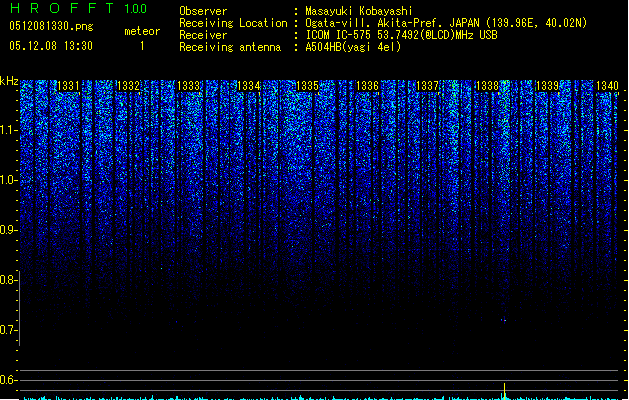
Task: Click the antenna value A504HB(yagi 4el)
Action: [353, 47]
